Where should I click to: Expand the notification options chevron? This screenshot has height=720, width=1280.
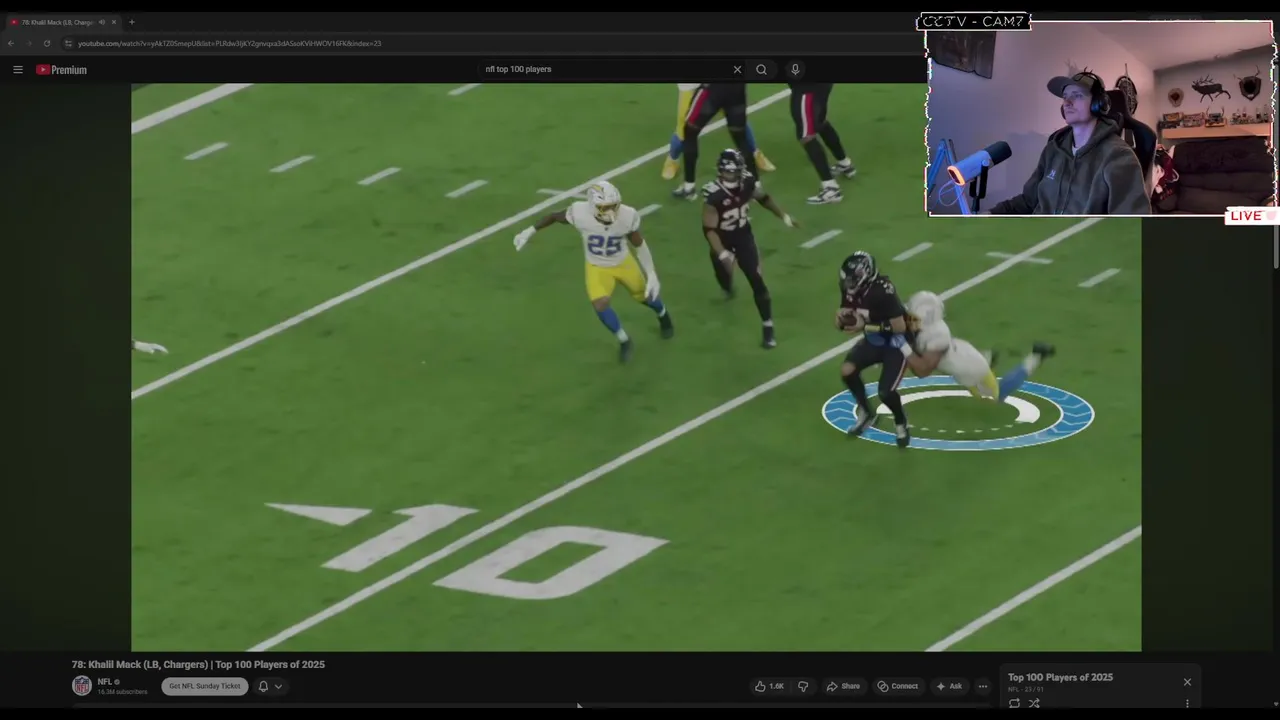point(278,686)
